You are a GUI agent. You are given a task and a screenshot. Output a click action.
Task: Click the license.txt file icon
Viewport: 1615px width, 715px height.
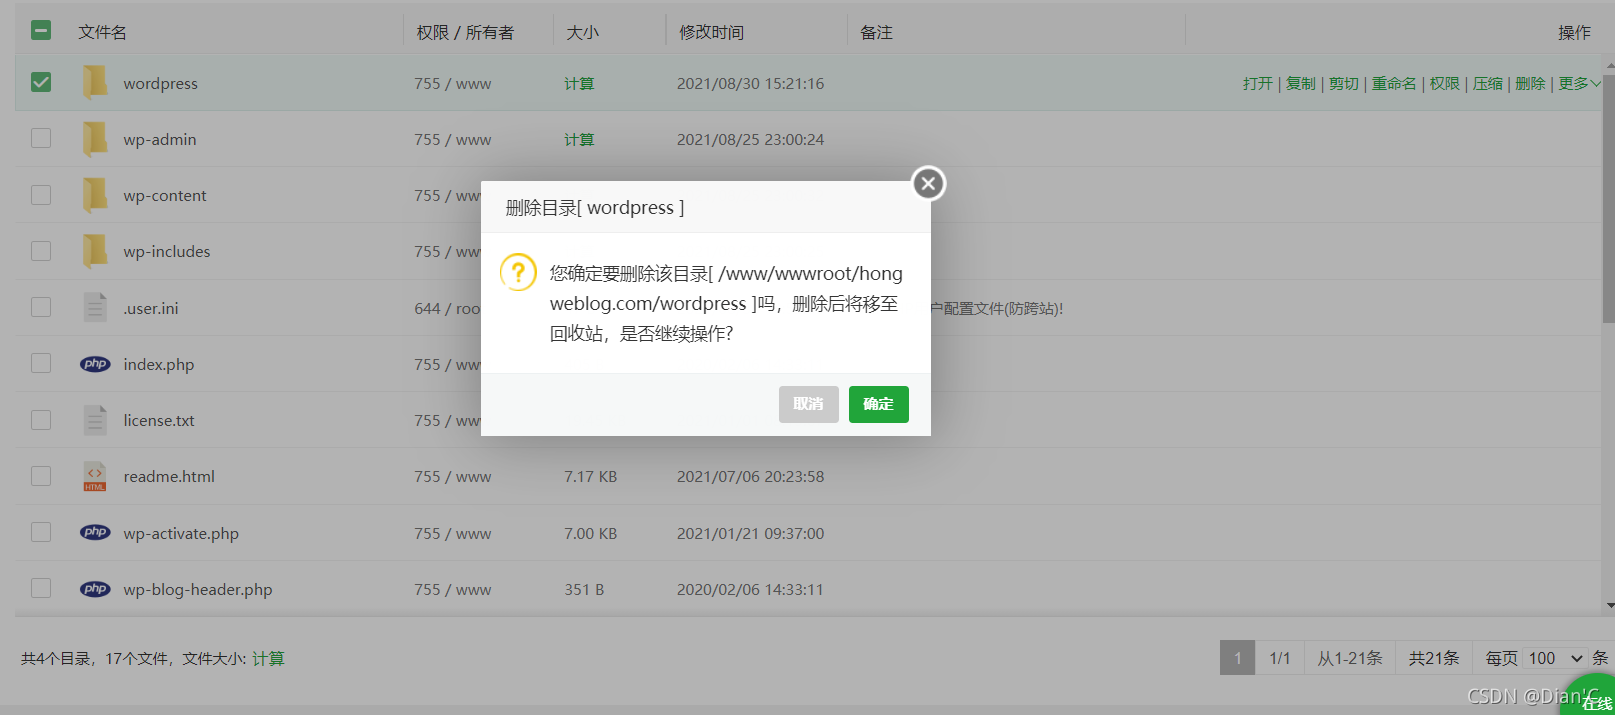pyautogui.click(x=95, y=420)
